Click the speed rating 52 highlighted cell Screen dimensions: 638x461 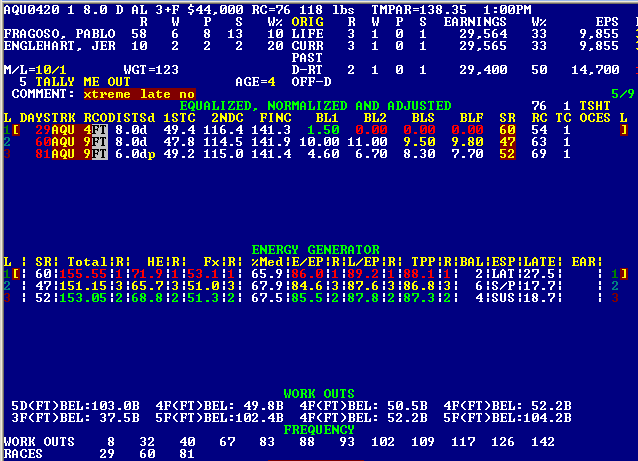coord(507,154)
